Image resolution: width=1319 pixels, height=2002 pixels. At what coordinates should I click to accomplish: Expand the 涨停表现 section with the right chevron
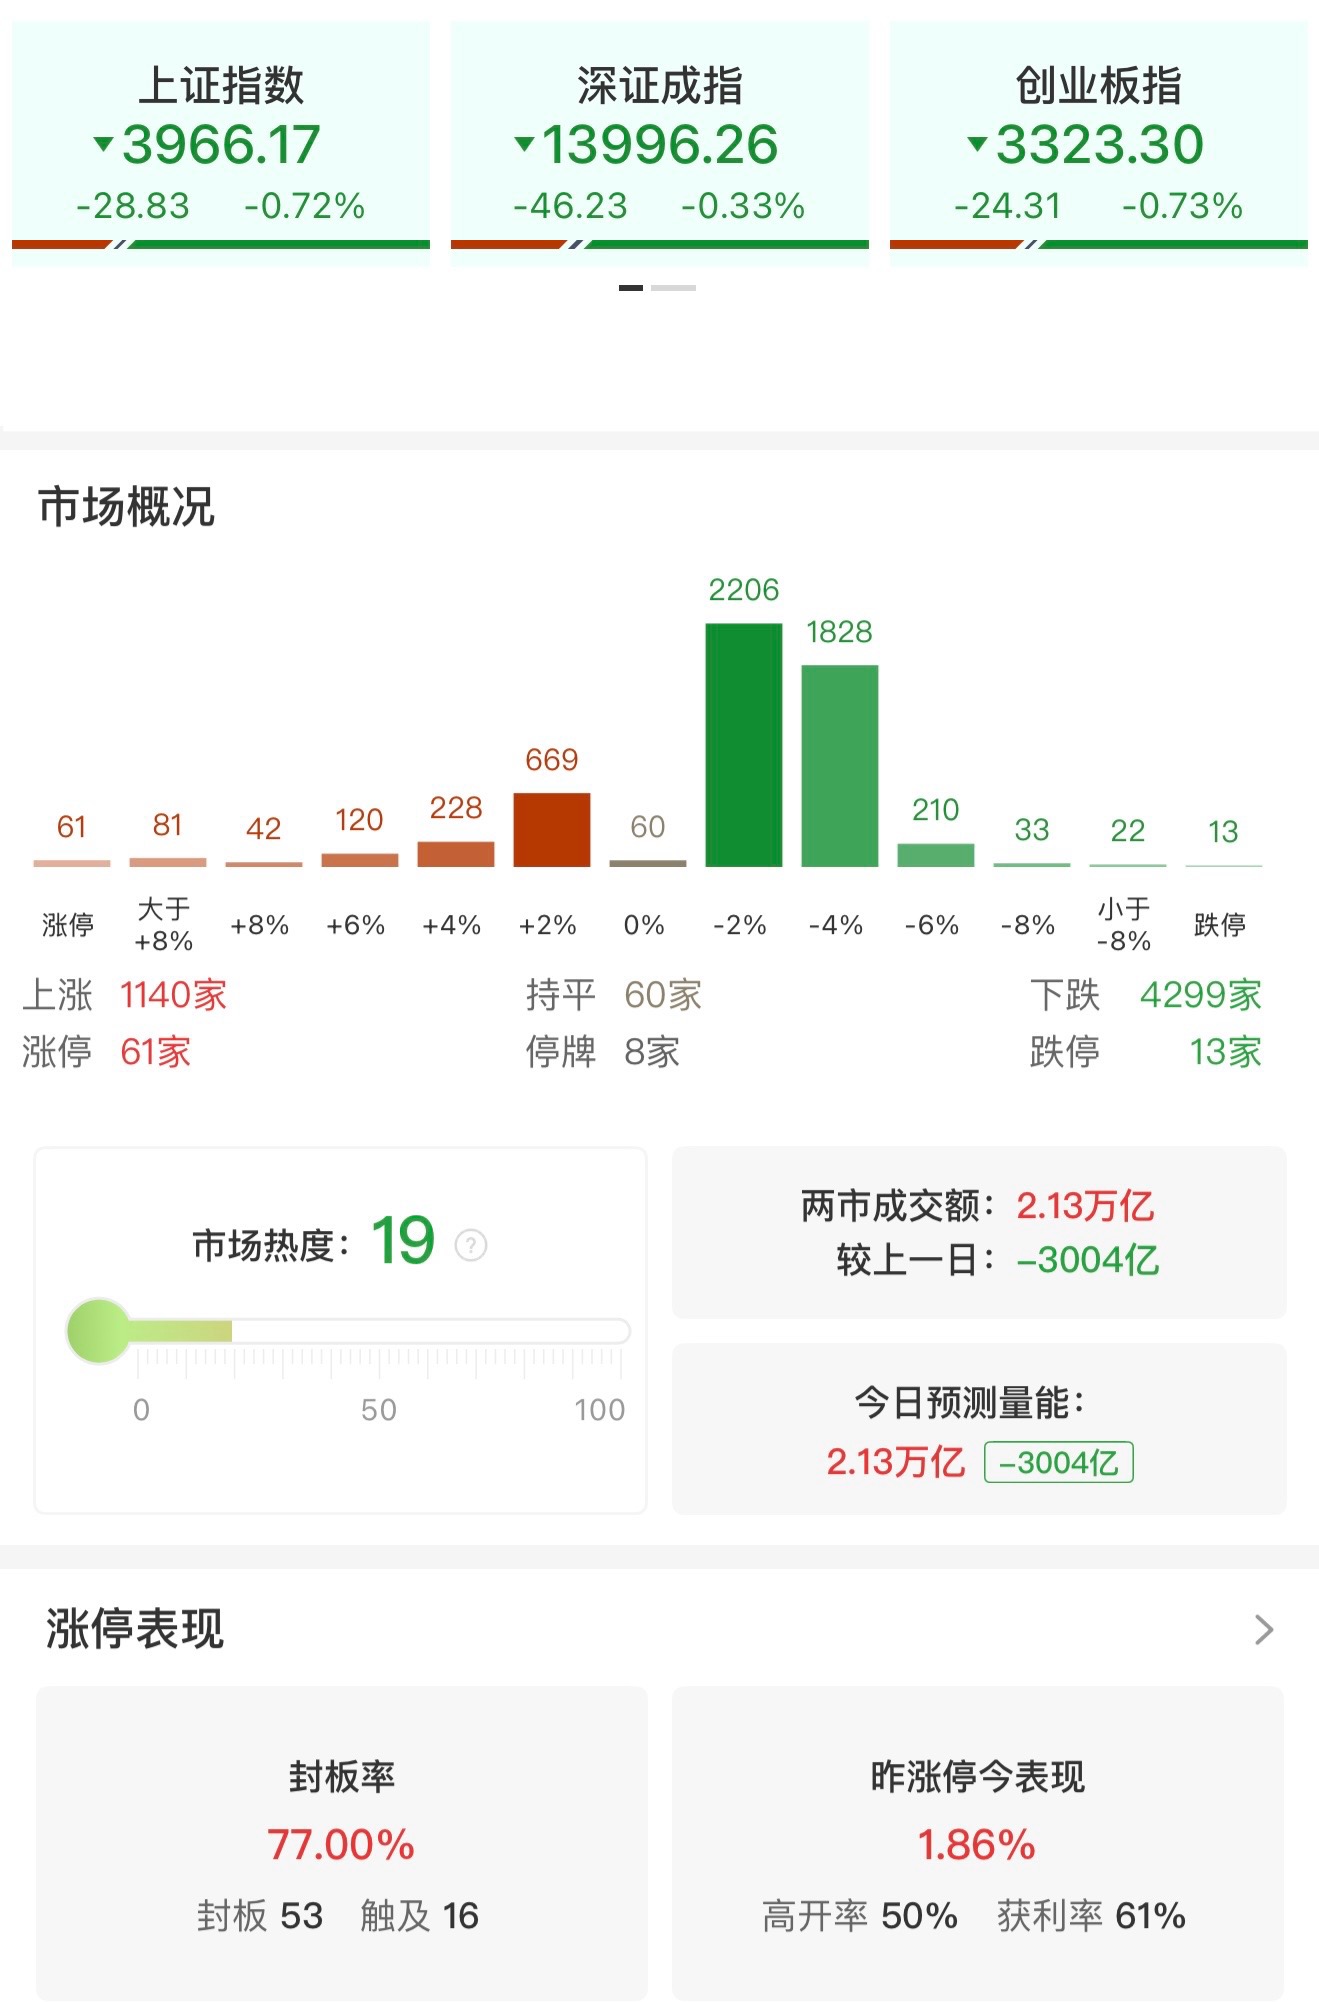tap(1263, 1629)
